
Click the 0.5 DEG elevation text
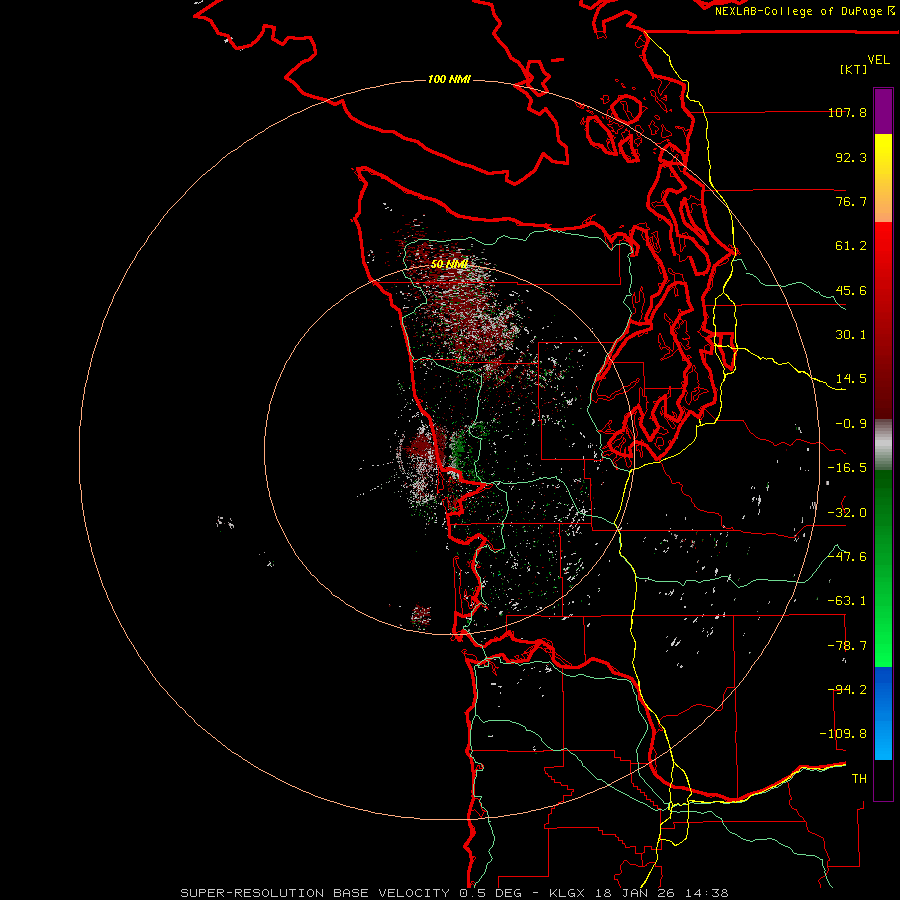pyautogui.click(x=490, y=893)
